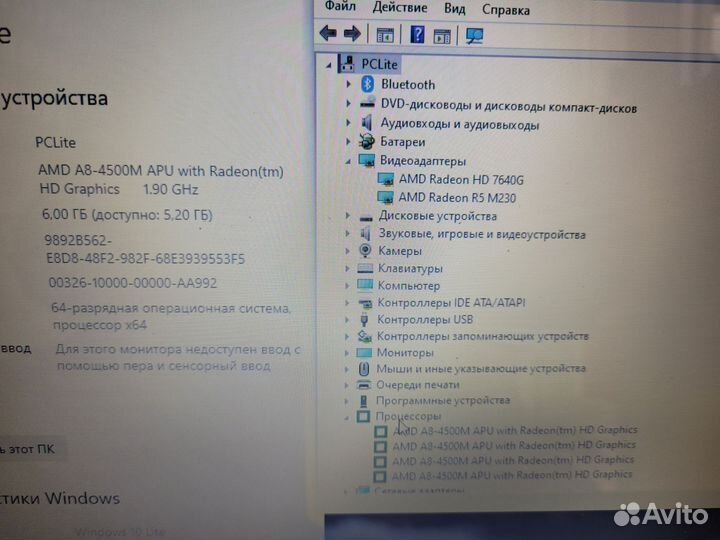Click the rename этот ПК button in Settings

30,449
